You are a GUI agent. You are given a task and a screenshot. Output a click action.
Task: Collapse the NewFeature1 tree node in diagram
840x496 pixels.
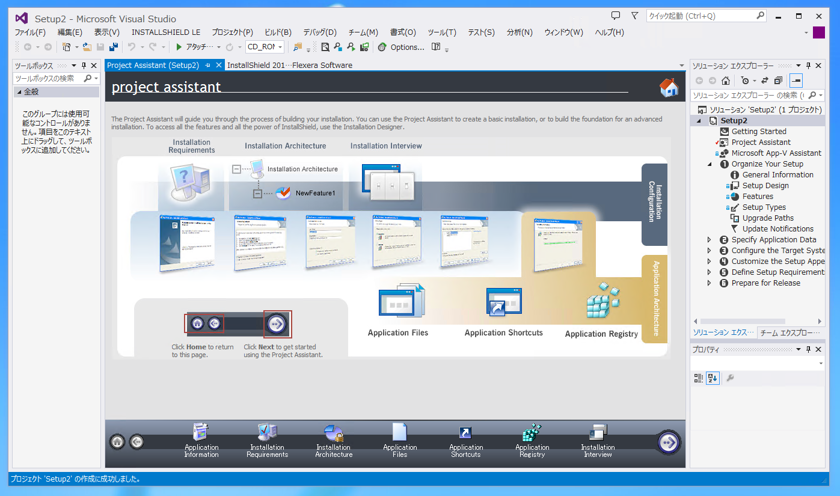[257, 193]
